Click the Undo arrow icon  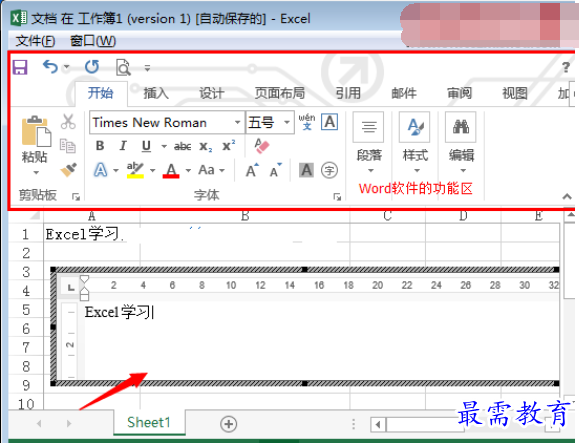point(51,67)
